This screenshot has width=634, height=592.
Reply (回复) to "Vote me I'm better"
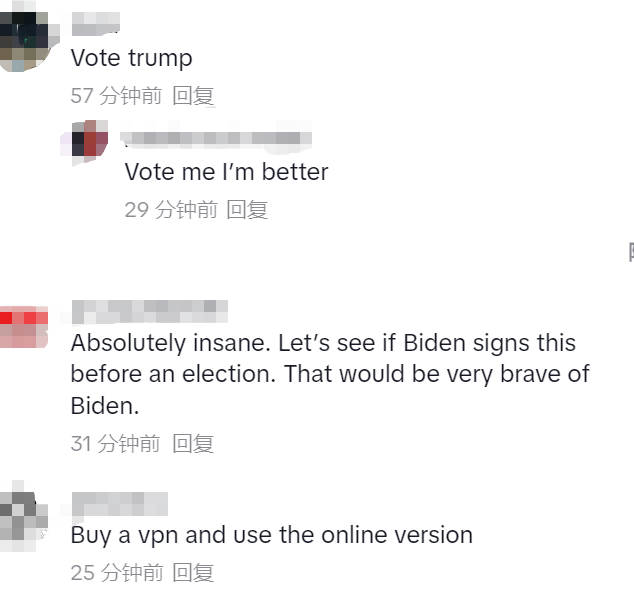(x=247, y=210)
